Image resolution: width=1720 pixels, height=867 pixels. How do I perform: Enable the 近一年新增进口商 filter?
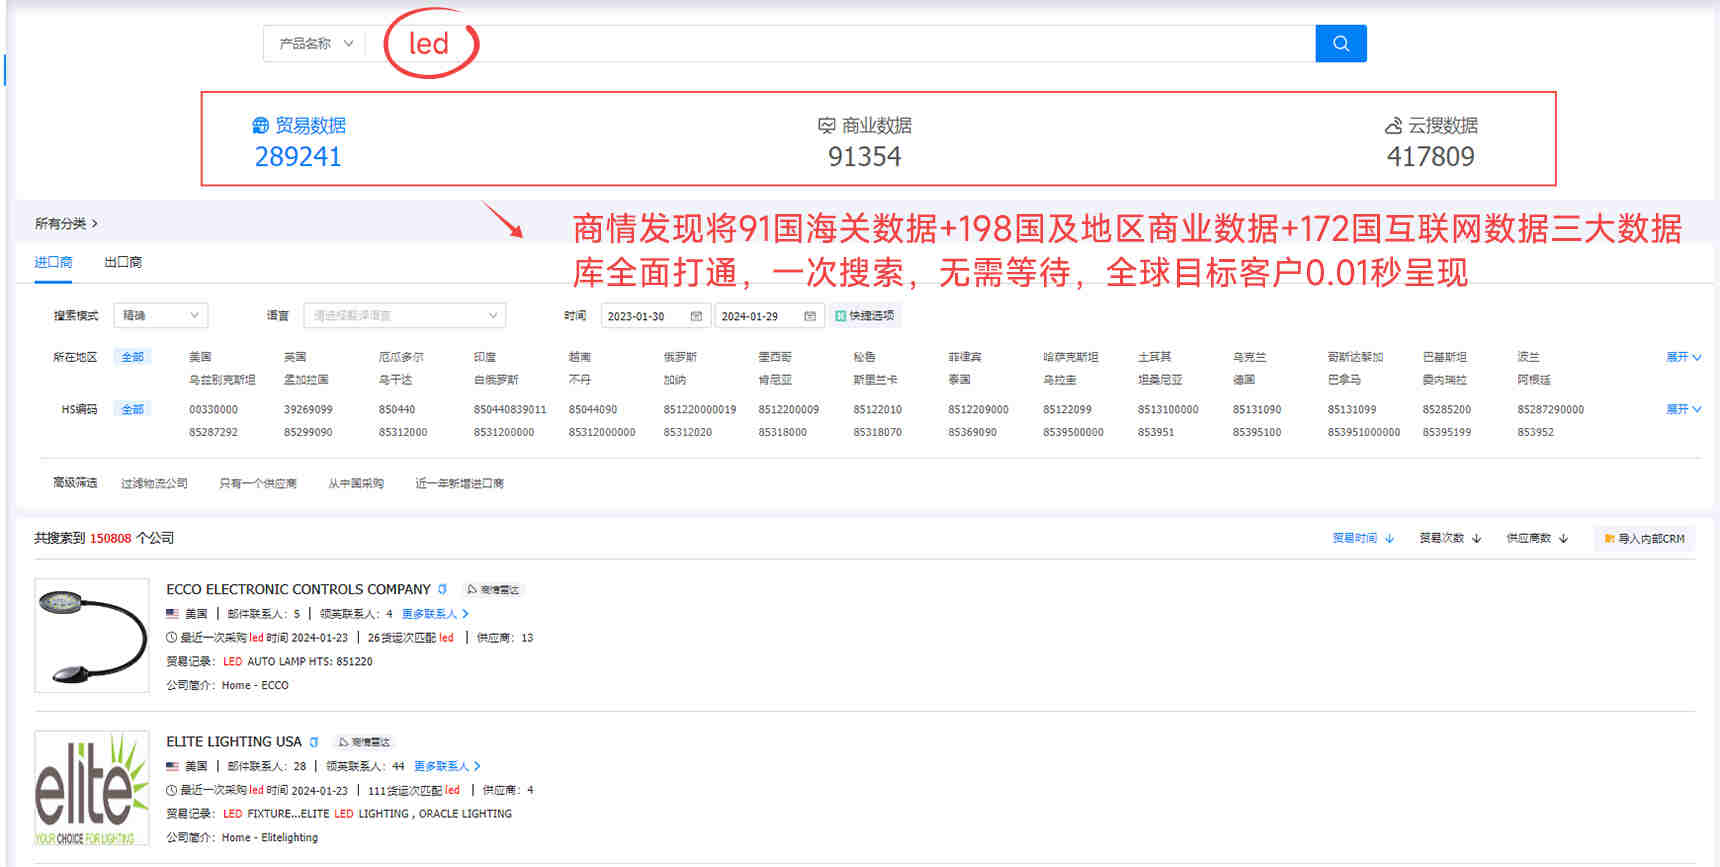pyautogui.click(x=460, y=483)
